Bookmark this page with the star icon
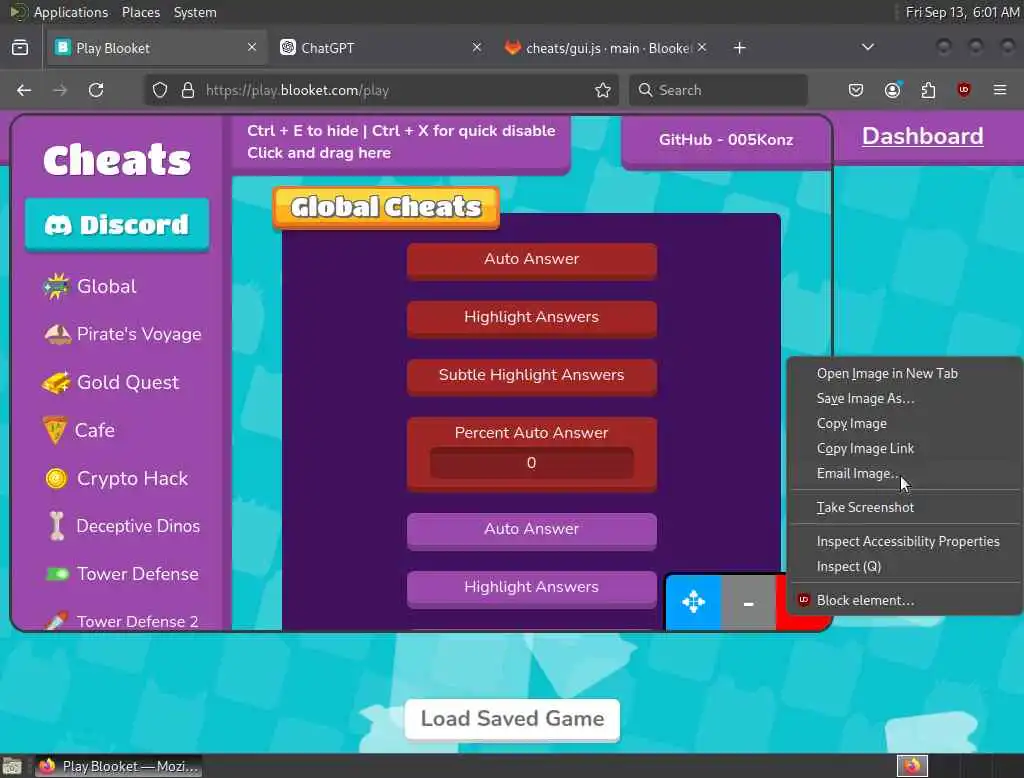This screenshot has height=778, width=1024. [603, 90]
